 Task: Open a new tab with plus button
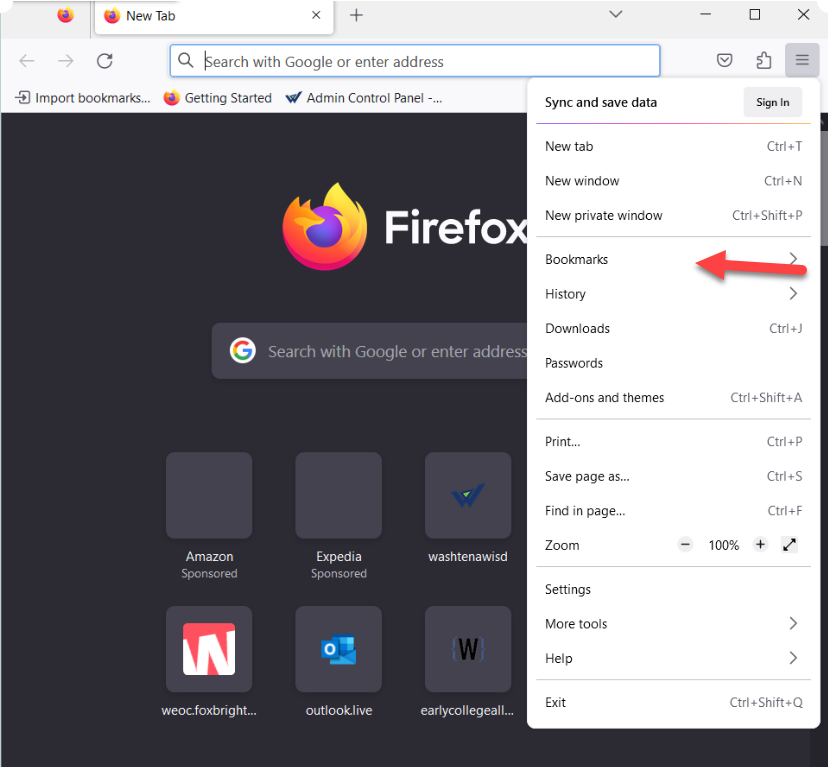[356, 15]
